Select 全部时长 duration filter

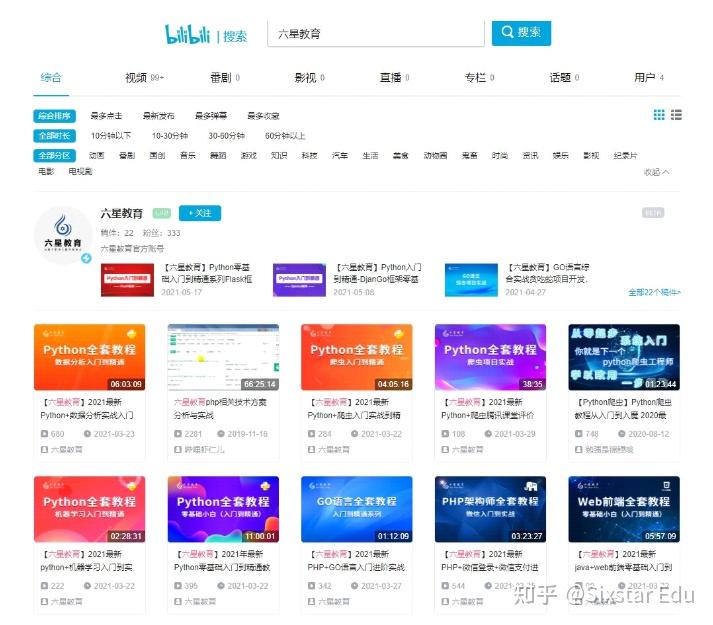pyautogui.click(x=54, y=136)
